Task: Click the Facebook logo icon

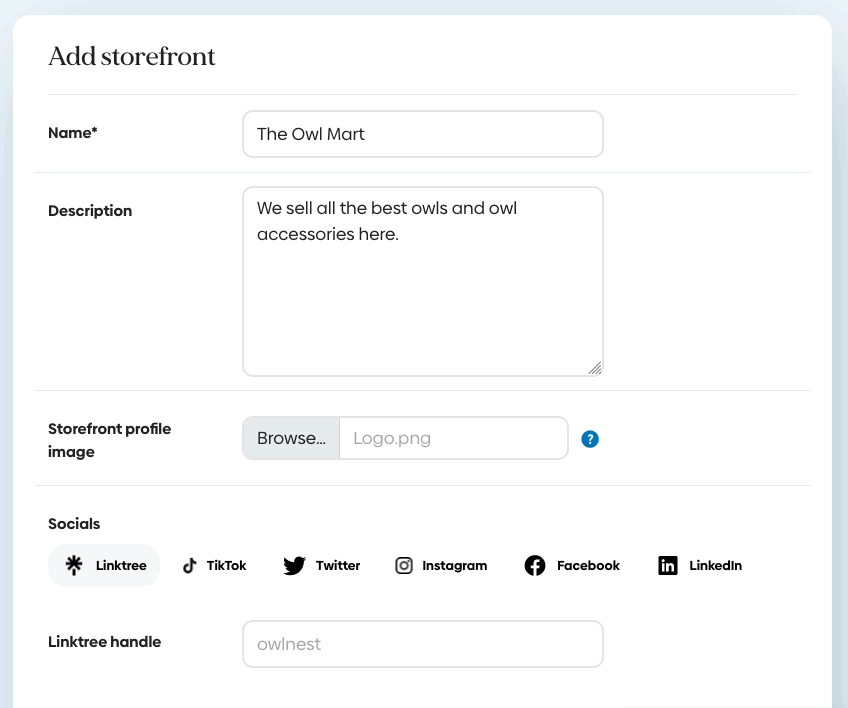Action: tap(535, 566)
